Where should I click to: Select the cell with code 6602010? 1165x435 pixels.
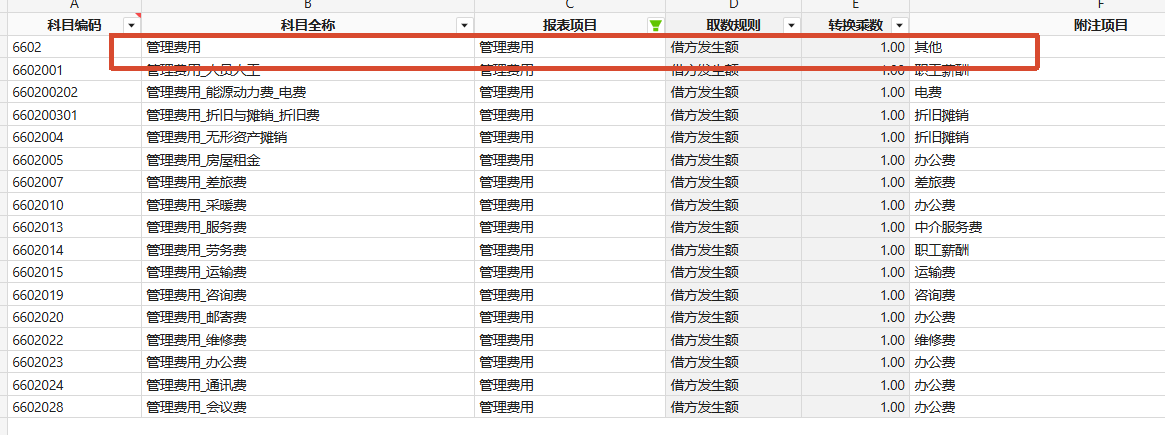[x=74, y=205]
